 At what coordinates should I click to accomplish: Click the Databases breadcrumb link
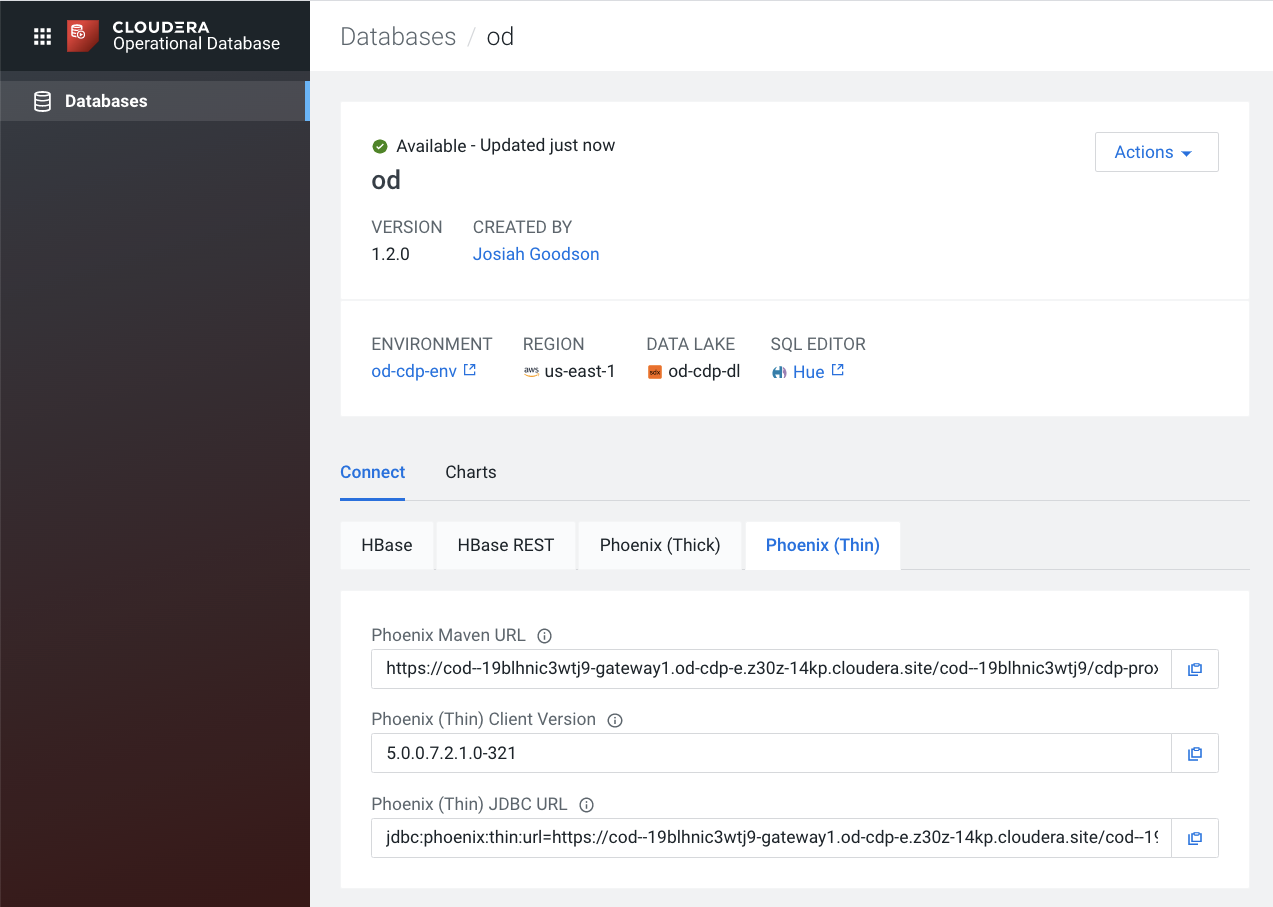(398, 36)
